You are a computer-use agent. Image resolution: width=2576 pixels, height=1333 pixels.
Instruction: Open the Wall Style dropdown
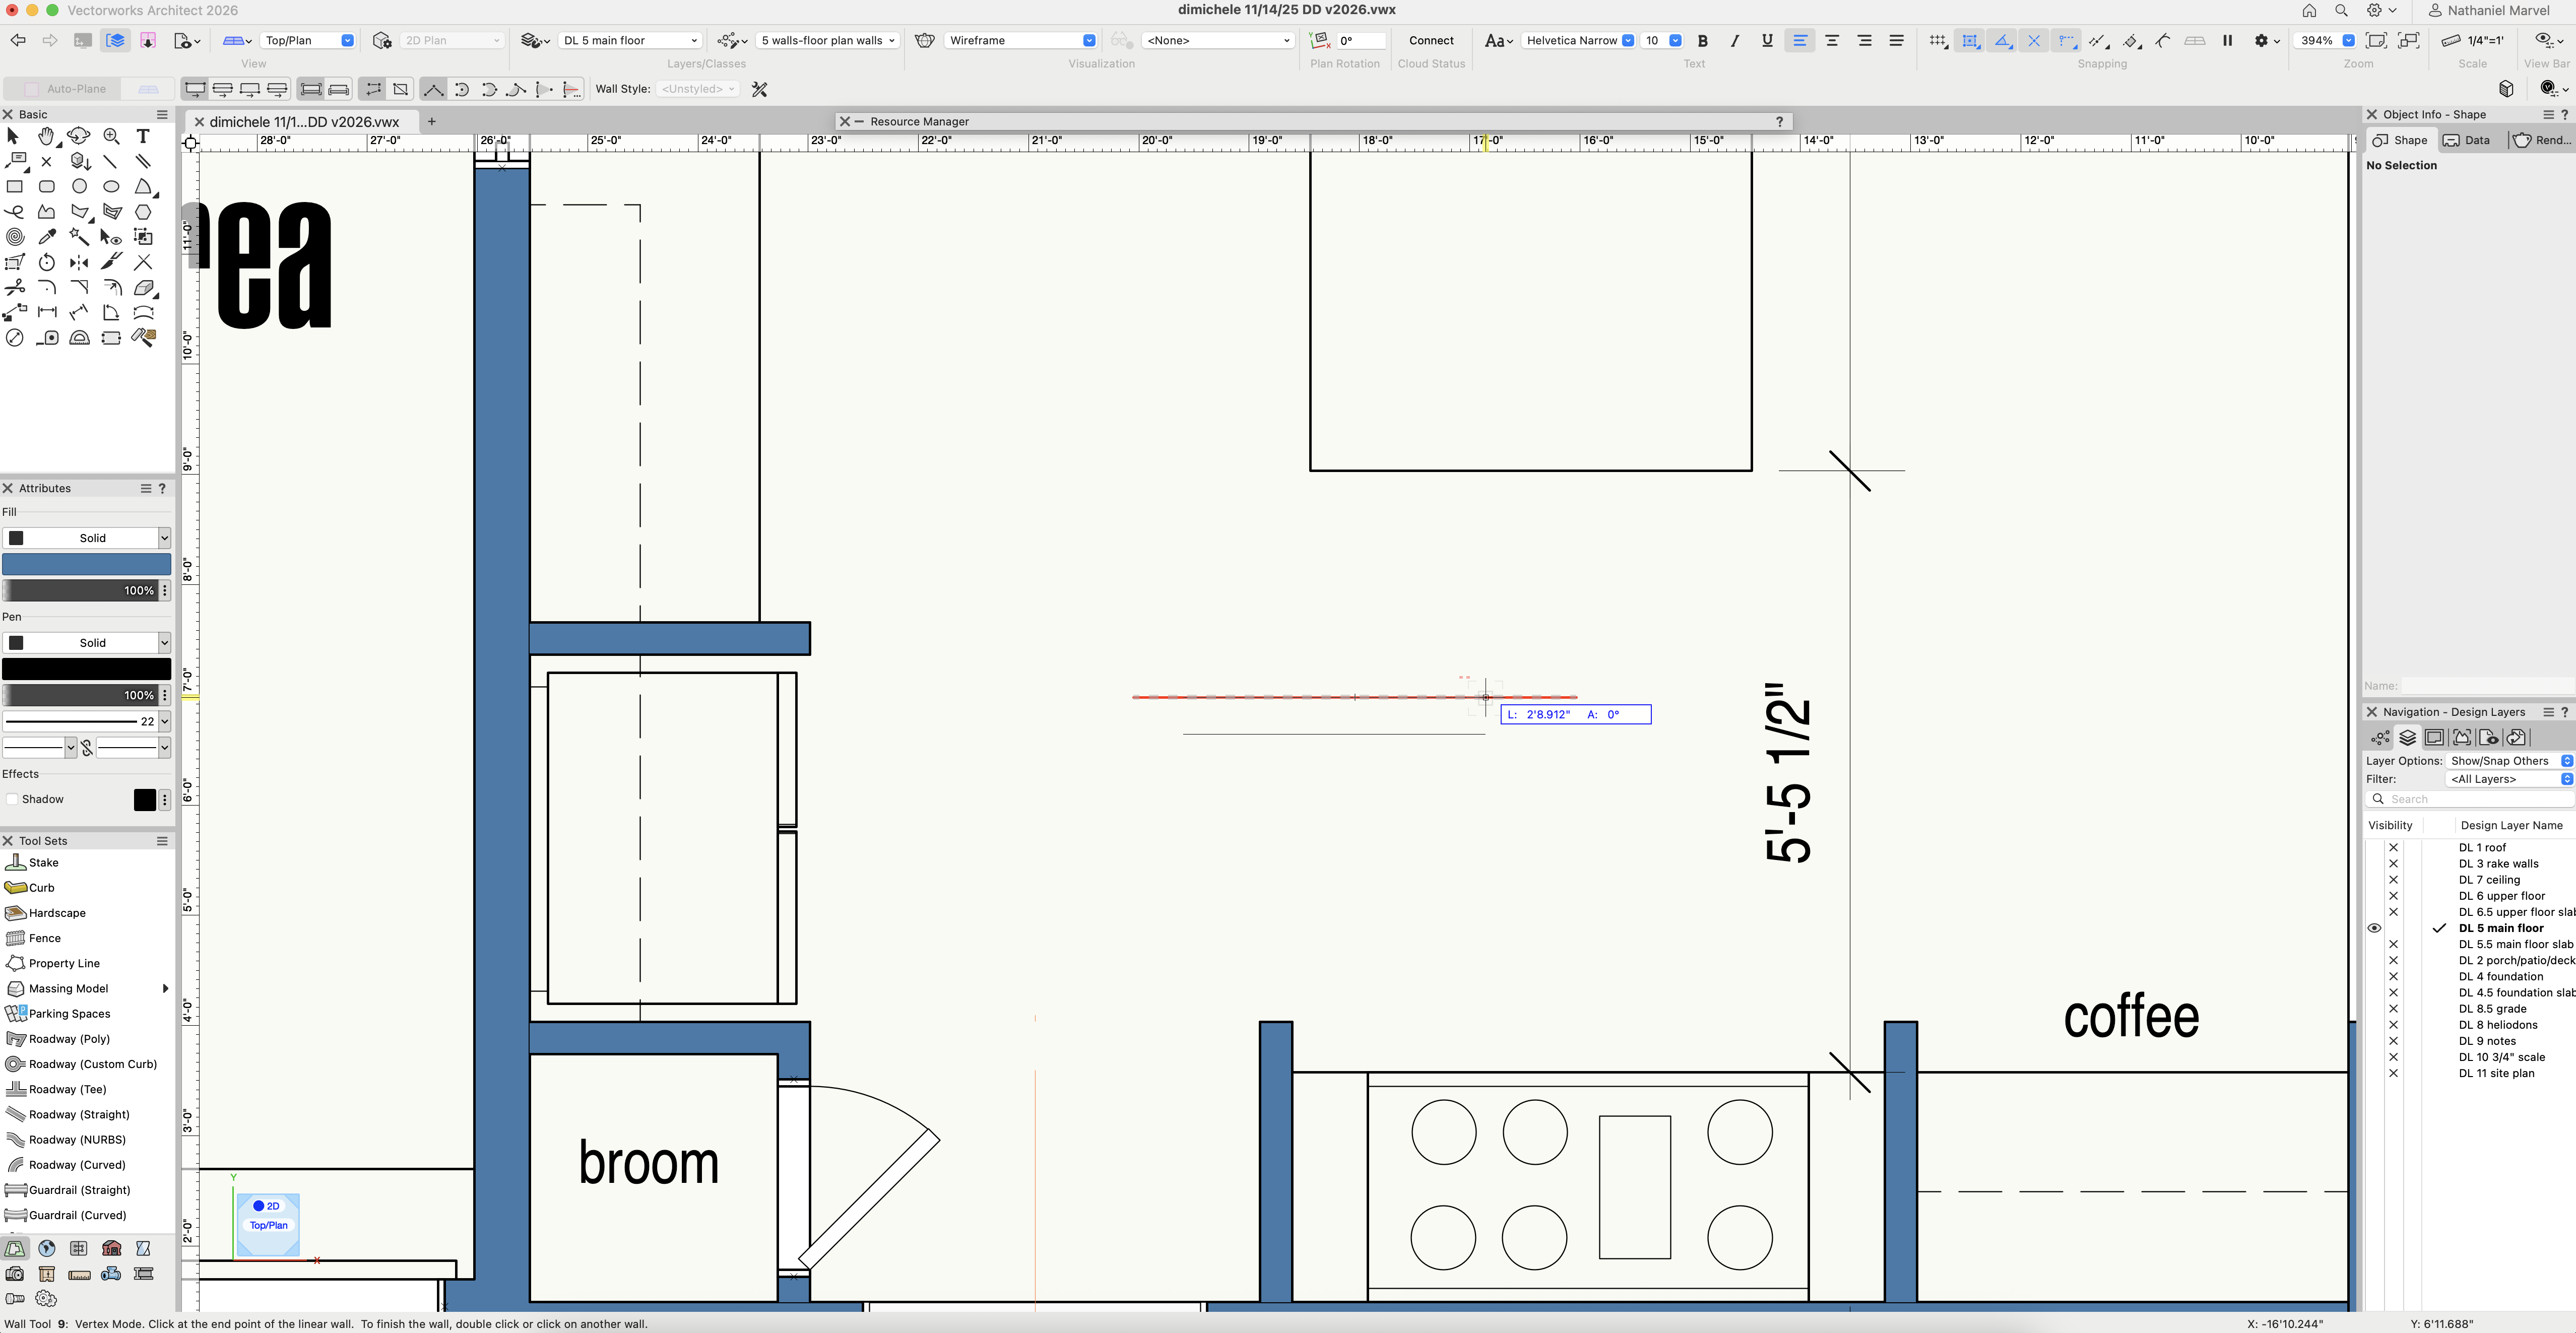pyautogui.click(x=698, y=89)
